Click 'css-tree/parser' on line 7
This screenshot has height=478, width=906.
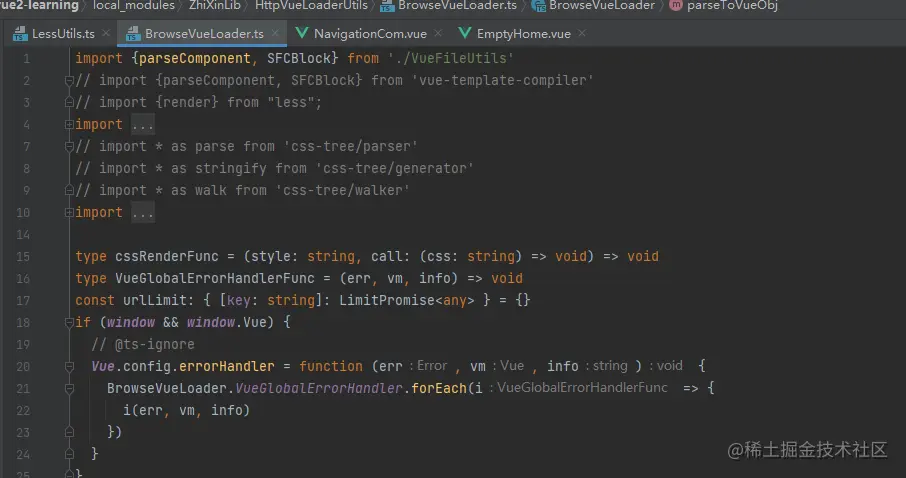point(350,146)
